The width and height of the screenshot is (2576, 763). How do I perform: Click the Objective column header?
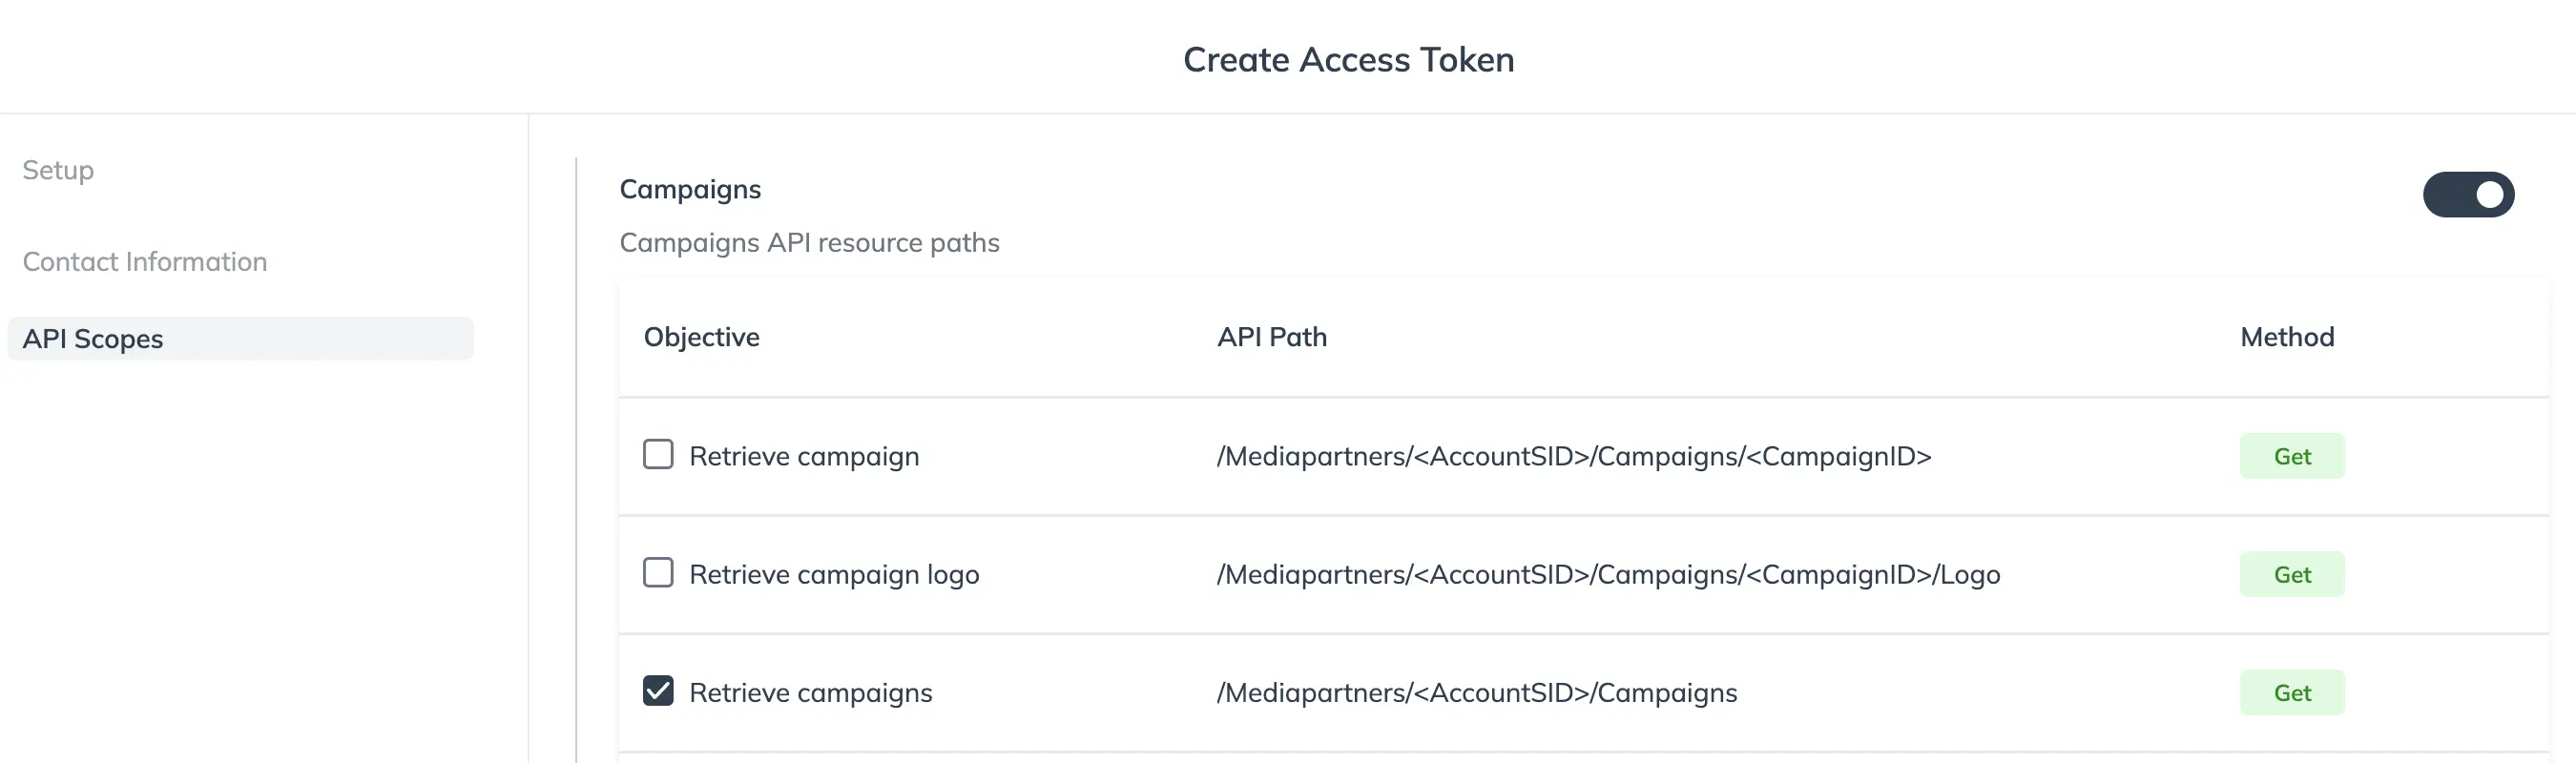701,337
